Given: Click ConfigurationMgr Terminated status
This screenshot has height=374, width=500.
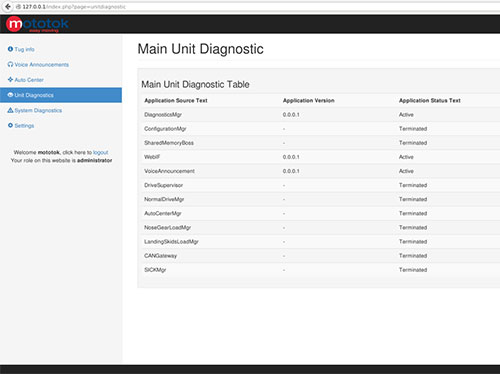Looking at the screenshot, I should tap(413, 129).
